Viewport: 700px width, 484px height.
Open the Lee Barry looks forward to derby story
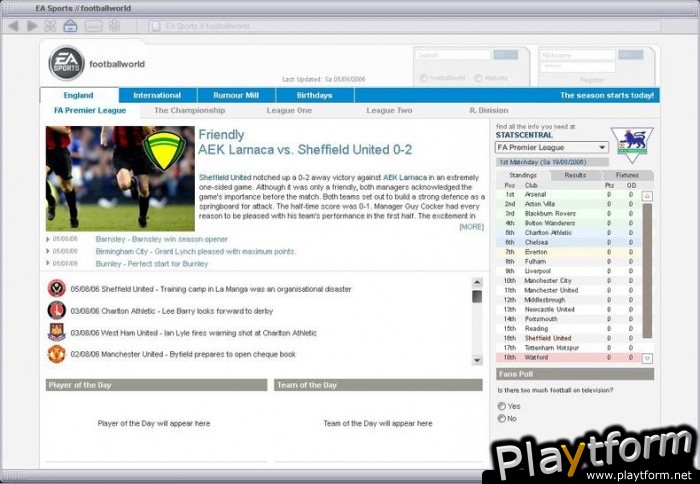(172, 311)
